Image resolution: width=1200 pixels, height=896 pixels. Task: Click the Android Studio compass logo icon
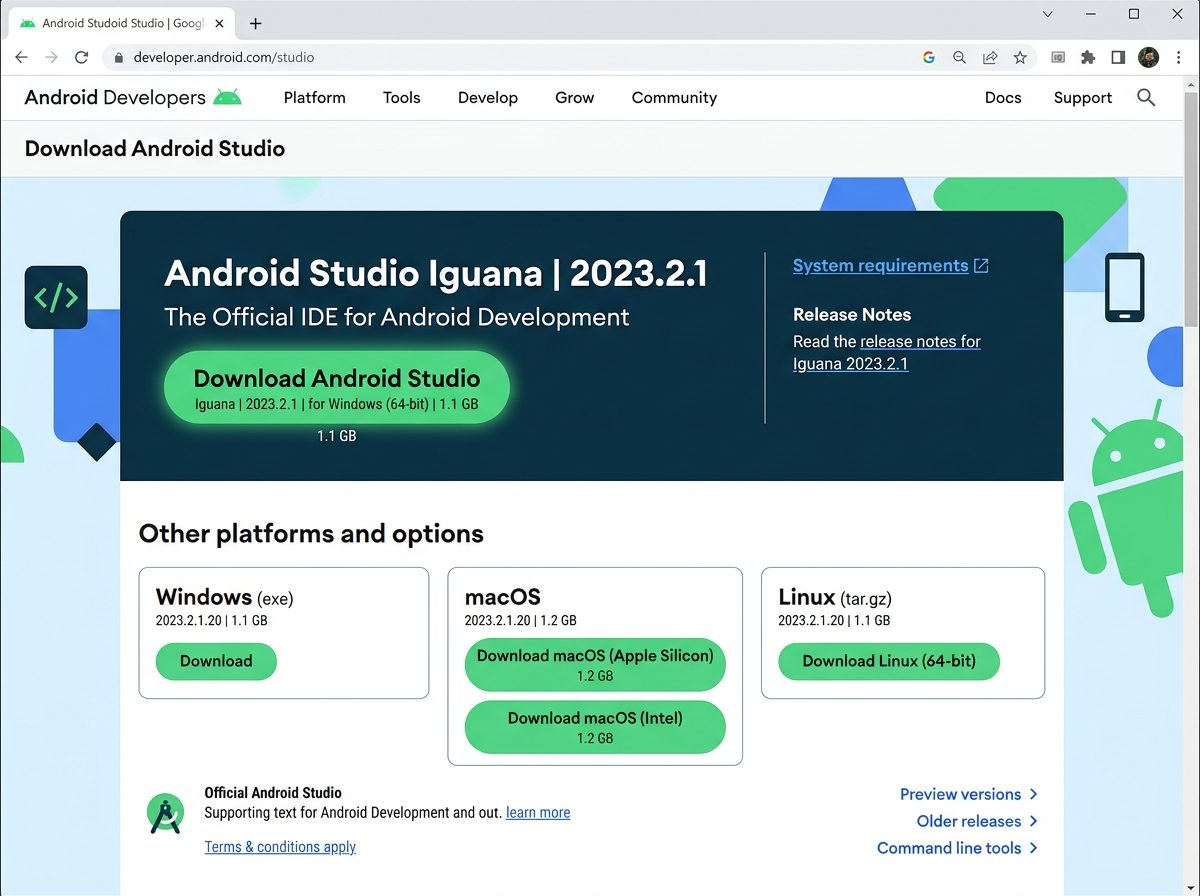[x=164, y=815]
